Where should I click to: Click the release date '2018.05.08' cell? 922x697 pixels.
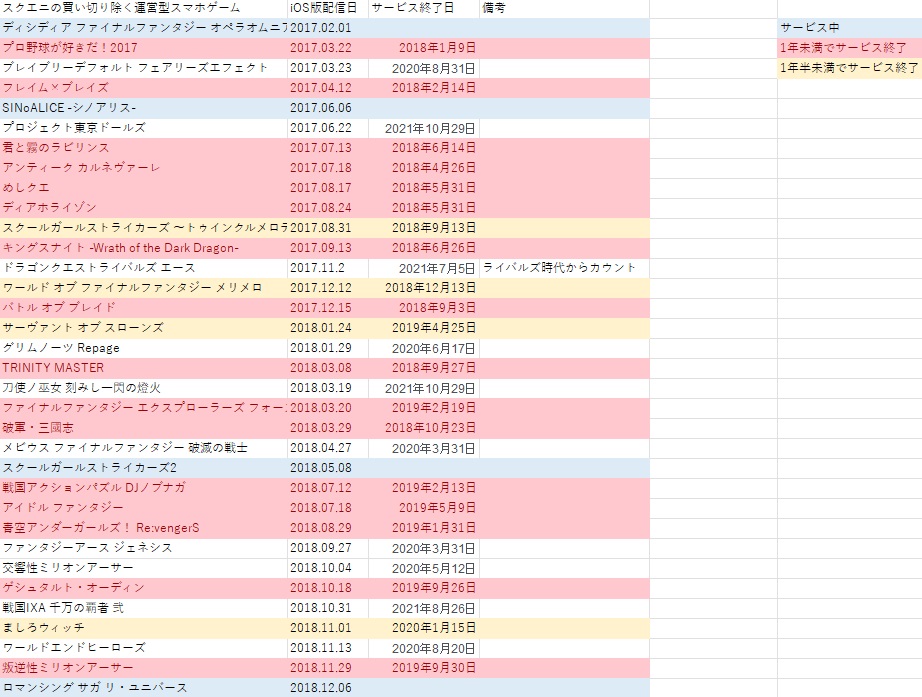[328, 468]
